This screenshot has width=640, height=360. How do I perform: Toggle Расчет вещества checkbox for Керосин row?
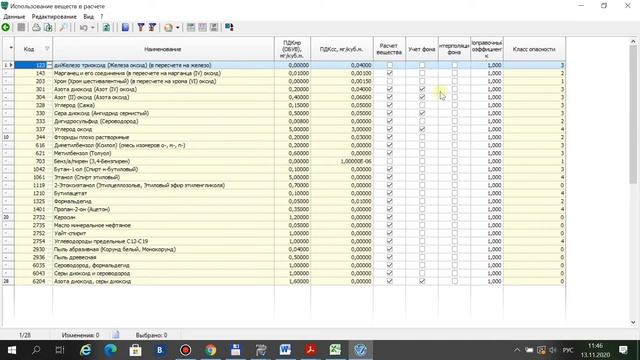[389, 217]
